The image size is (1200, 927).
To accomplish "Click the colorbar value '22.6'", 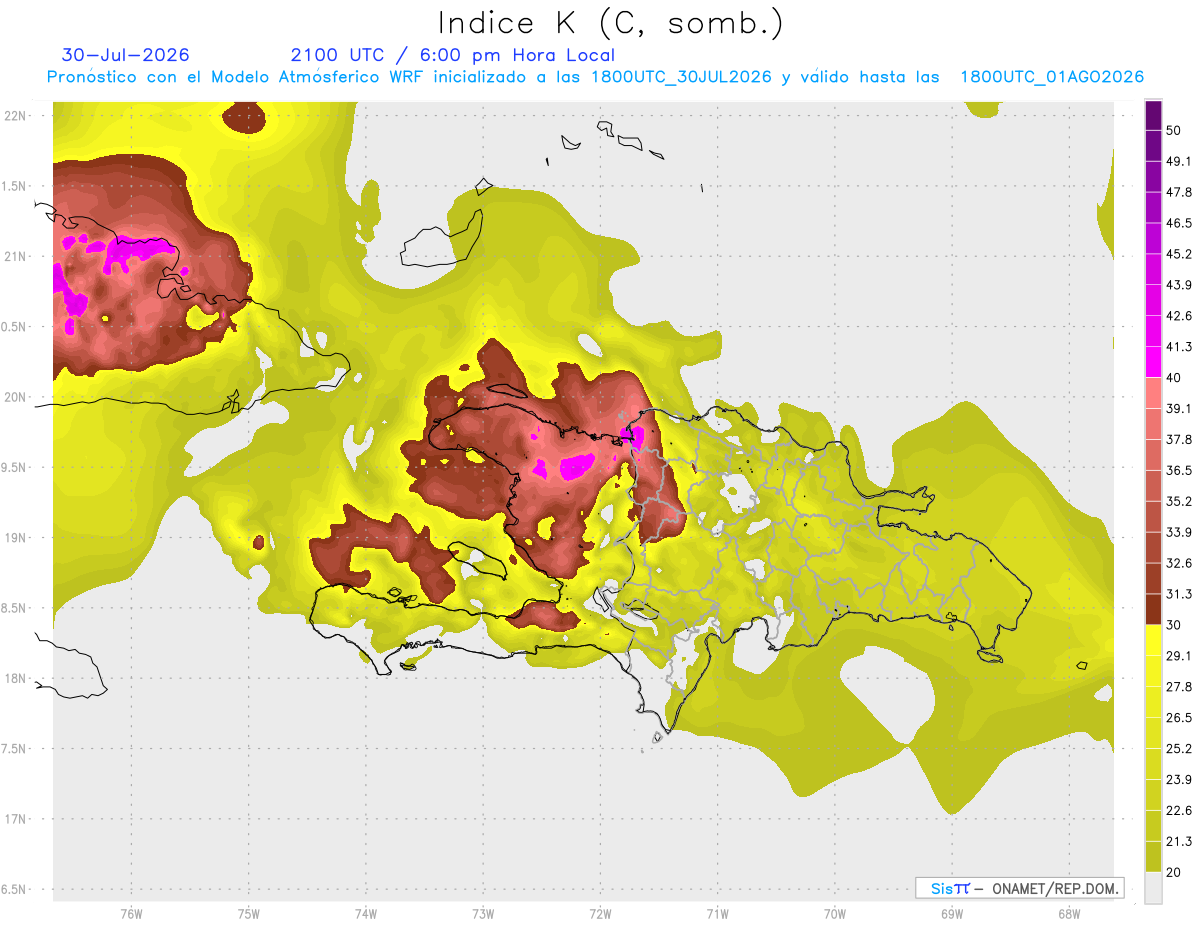I will tap(1179, 810).
